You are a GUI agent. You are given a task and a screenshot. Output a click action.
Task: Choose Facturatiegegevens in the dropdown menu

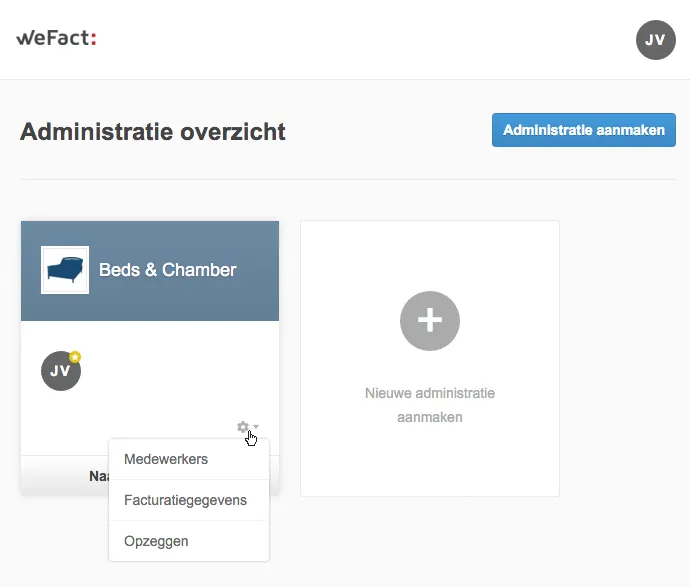point(185,500)
